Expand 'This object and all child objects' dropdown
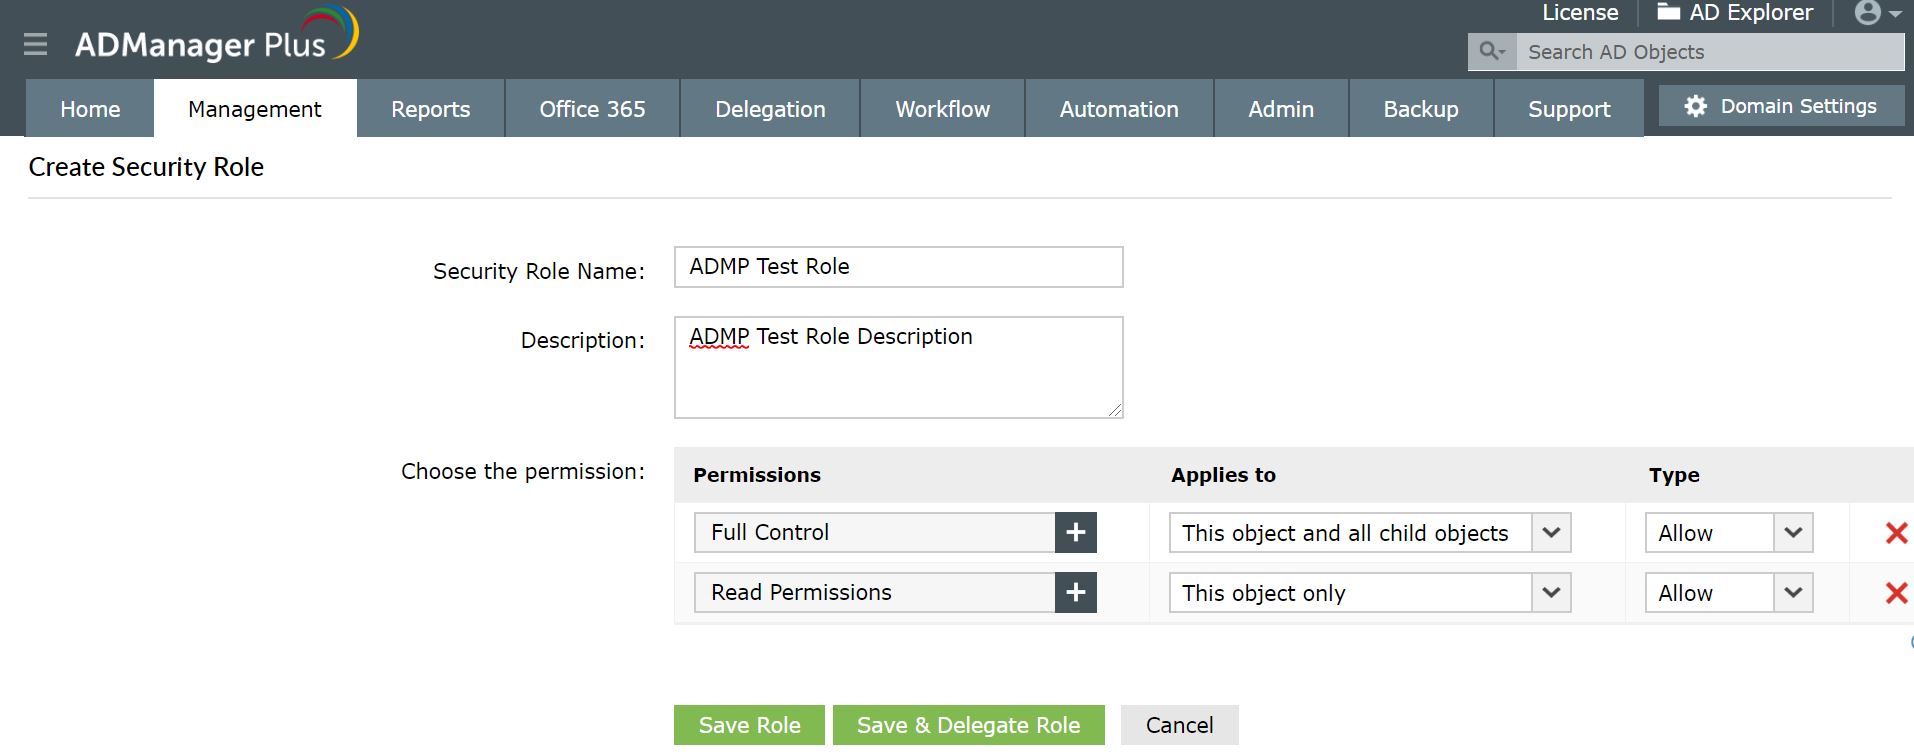1914x755 pixels. click(x=1550, y=533)
